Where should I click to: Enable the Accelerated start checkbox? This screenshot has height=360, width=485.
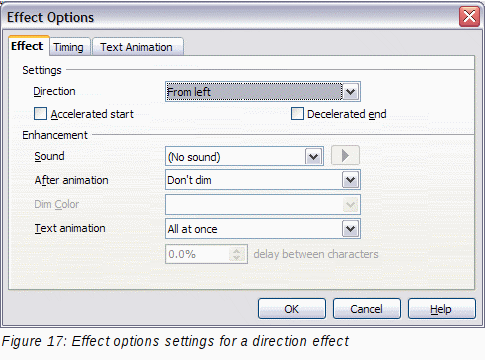point(40,114)
